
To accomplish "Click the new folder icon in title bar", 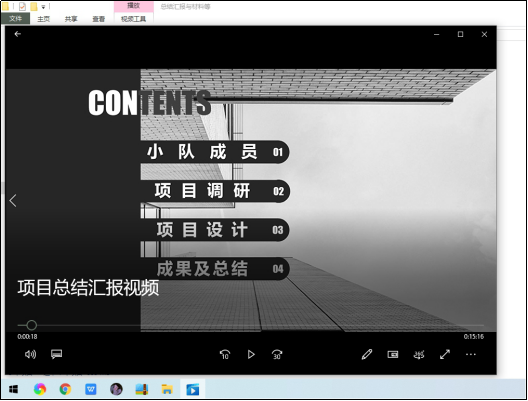I will click(x=33, y=6).
